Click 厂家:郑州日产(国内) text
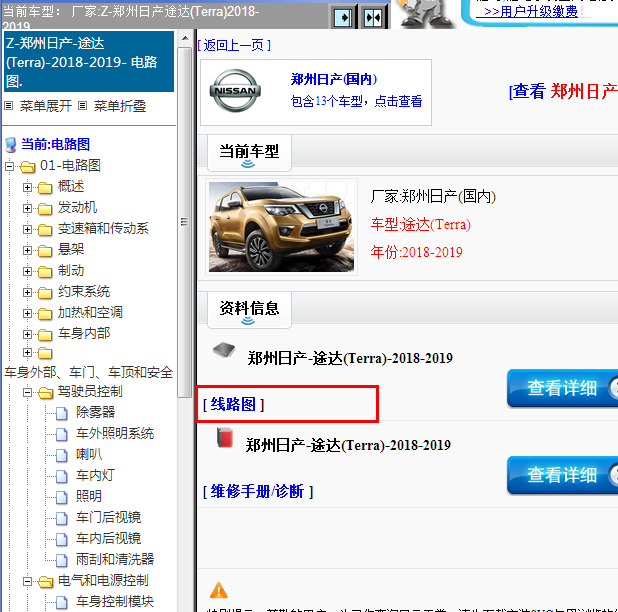The image size is (618, 612). (433, 196)
